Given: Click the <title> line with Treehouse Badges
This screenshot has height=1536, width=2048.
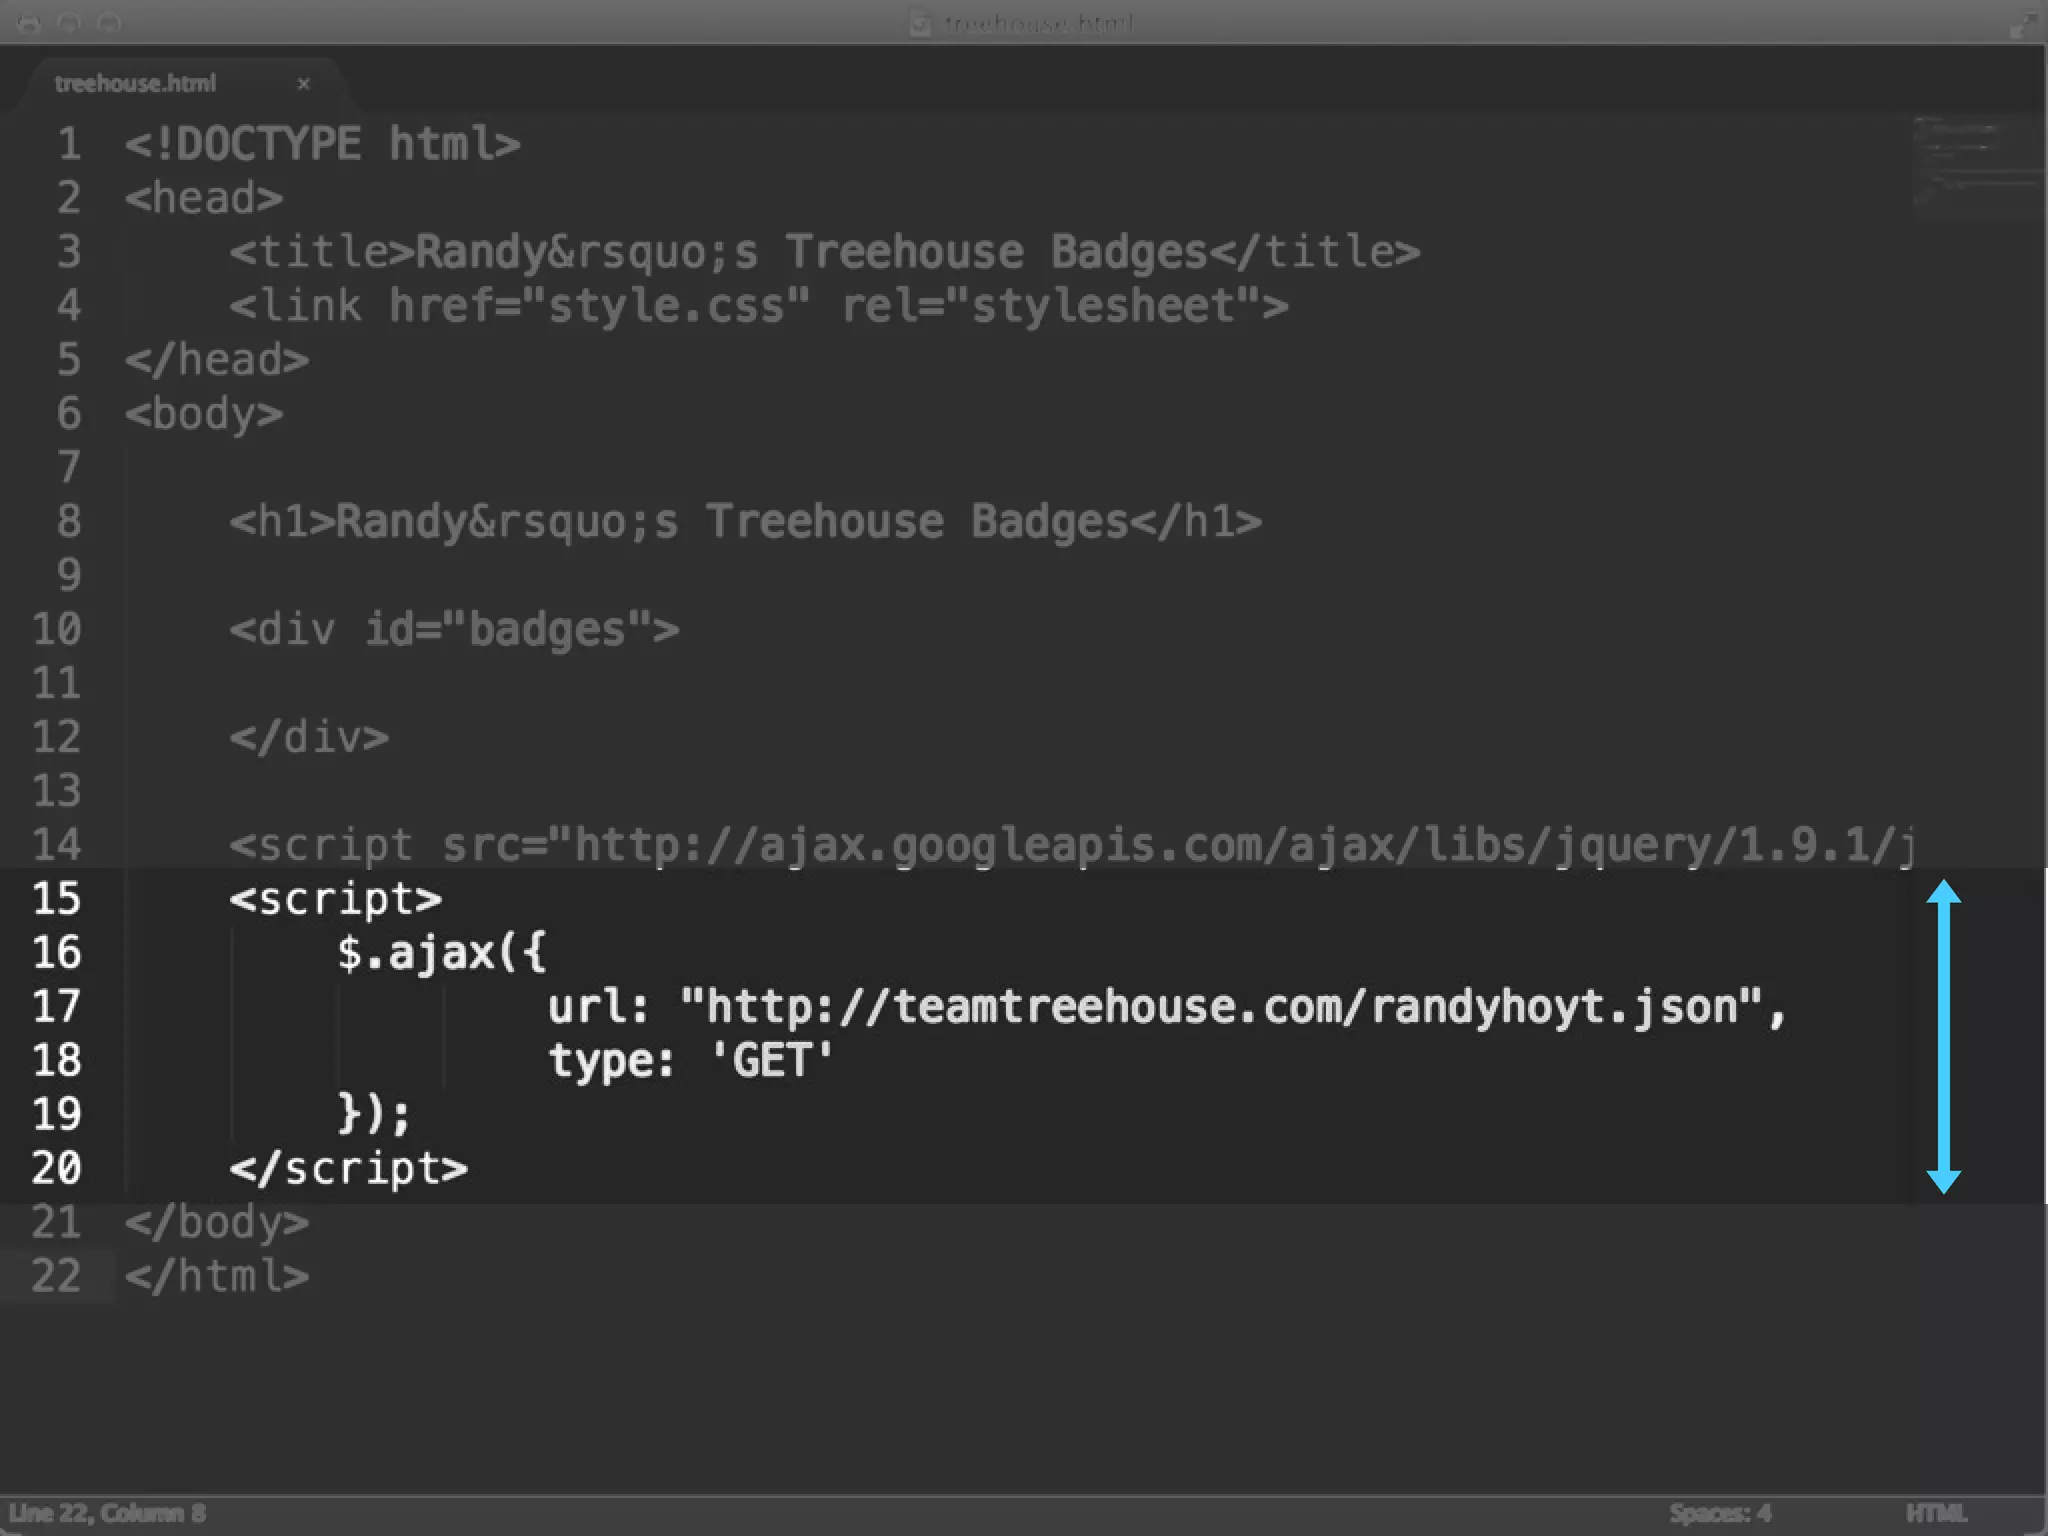Looking at the screenshot, I should (x=825, y=252).
